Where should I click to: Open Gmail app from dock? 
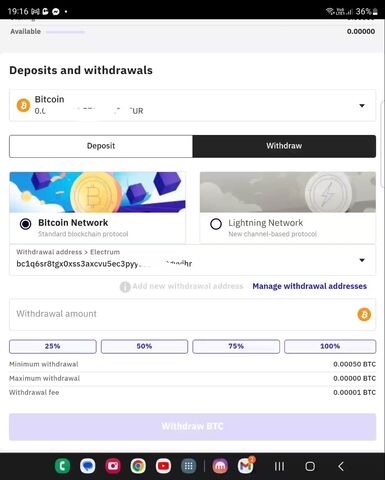pos(246,466)
